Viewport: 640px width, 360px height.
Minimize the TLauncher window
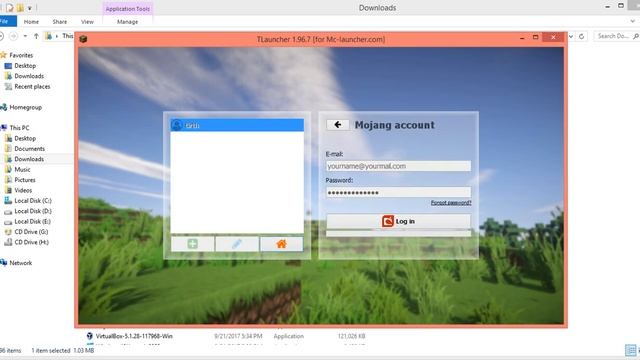522,38
